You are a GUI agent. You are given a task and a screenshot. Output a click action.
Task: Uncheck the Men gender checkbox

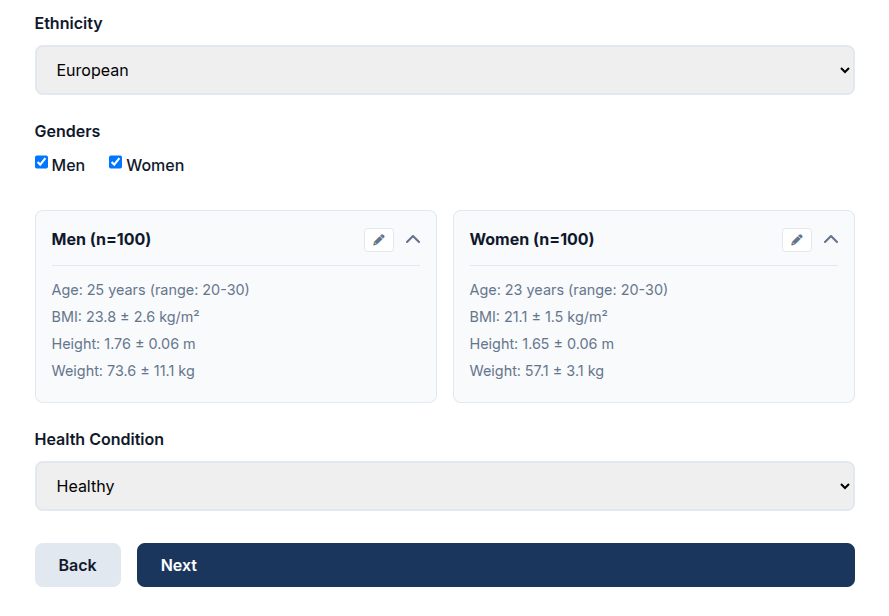[x=41, y=161]
